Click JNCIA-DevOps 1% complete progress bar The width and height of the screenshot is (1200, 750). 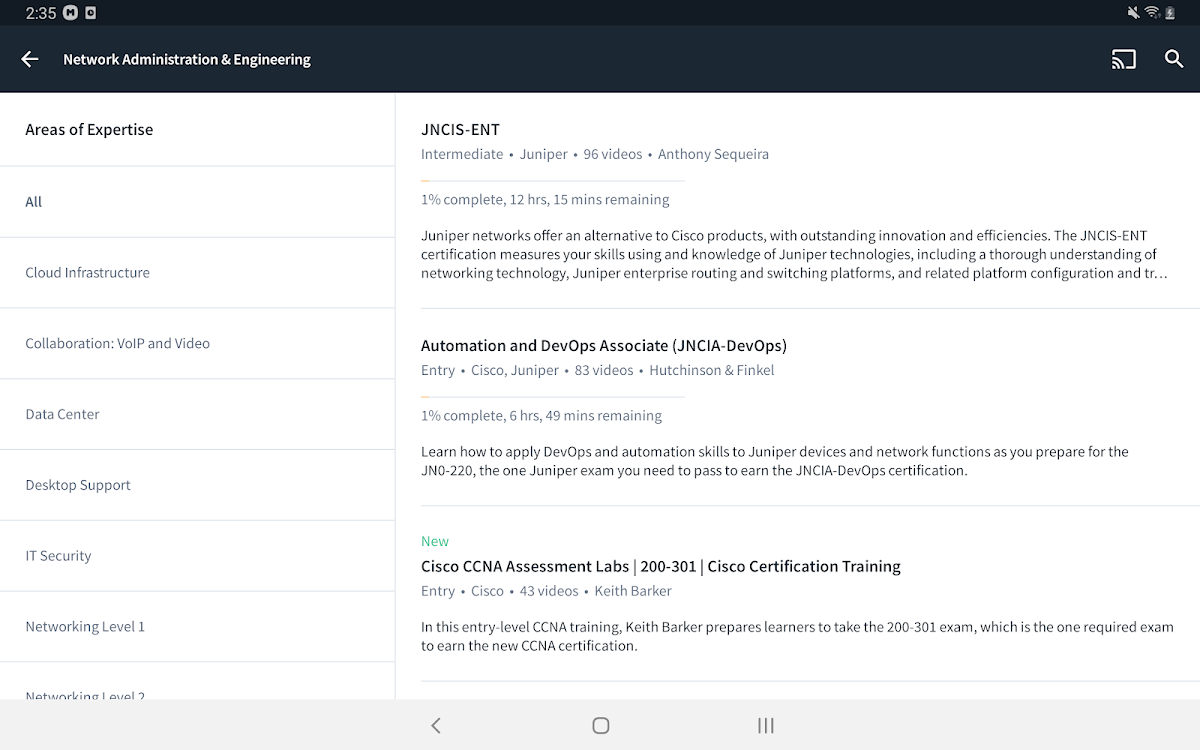pyautogui.click(x=552, y=397)
